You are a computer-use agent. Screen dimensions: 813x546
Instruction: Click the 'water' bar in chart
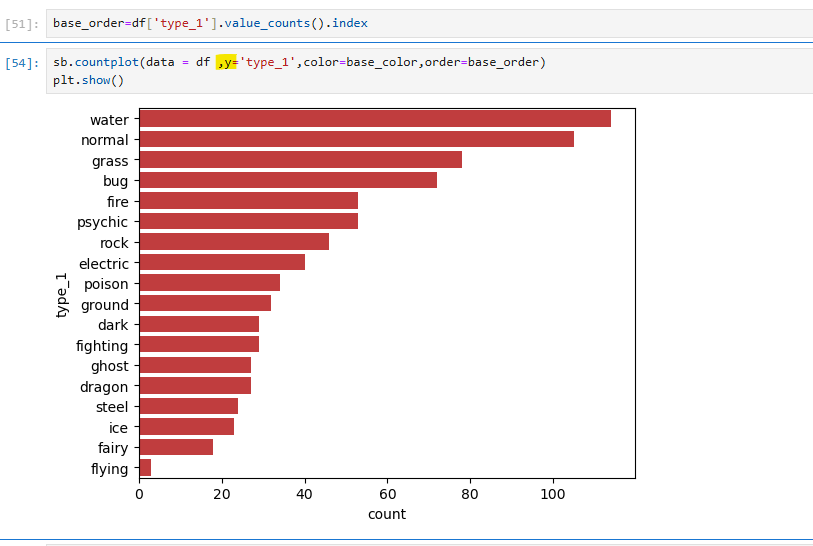375,119
